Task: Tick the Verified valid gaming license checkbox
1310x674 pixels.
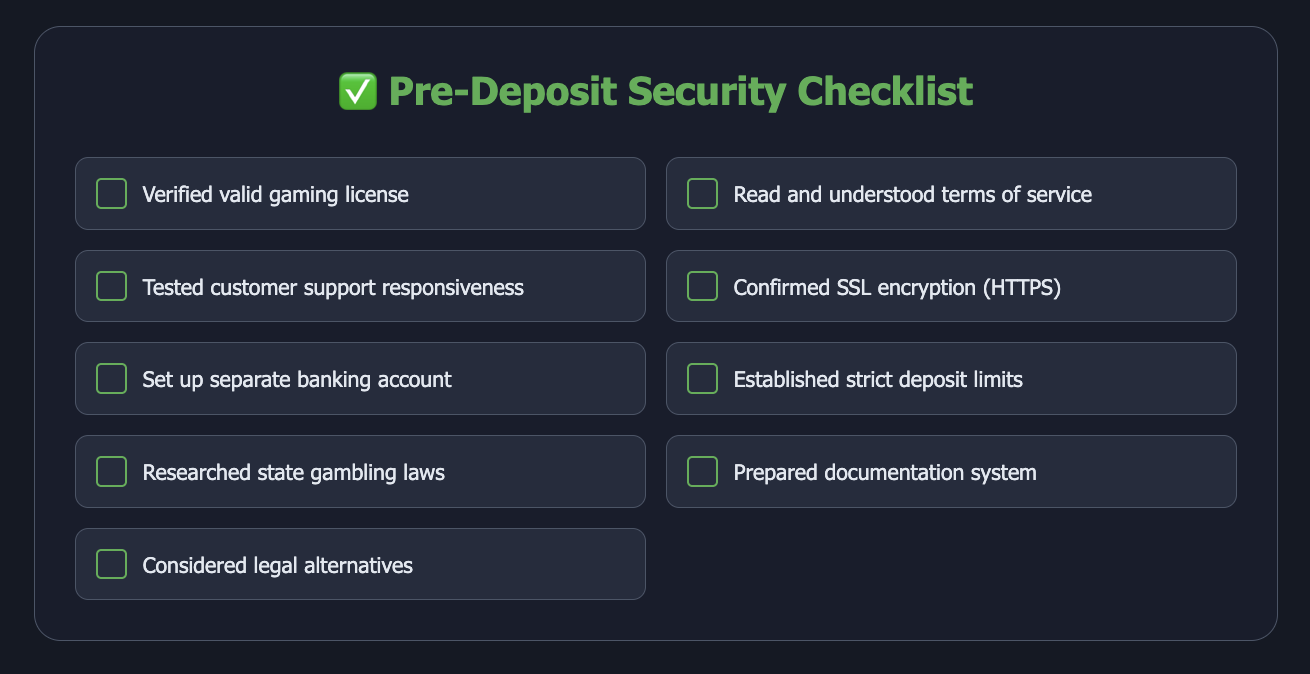Action: point(111,193)
